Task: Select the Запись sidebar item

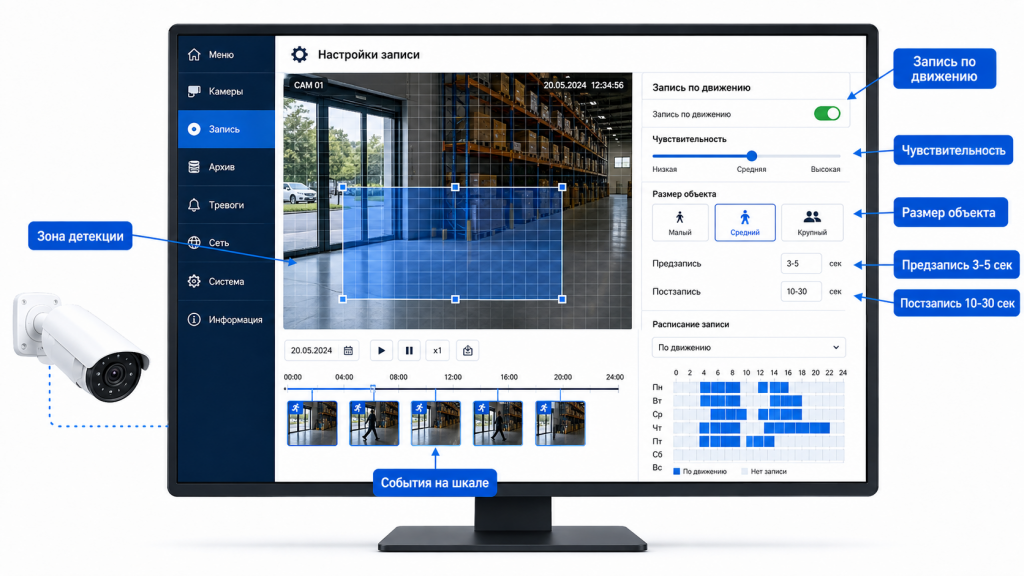Action: coord(226,129)
